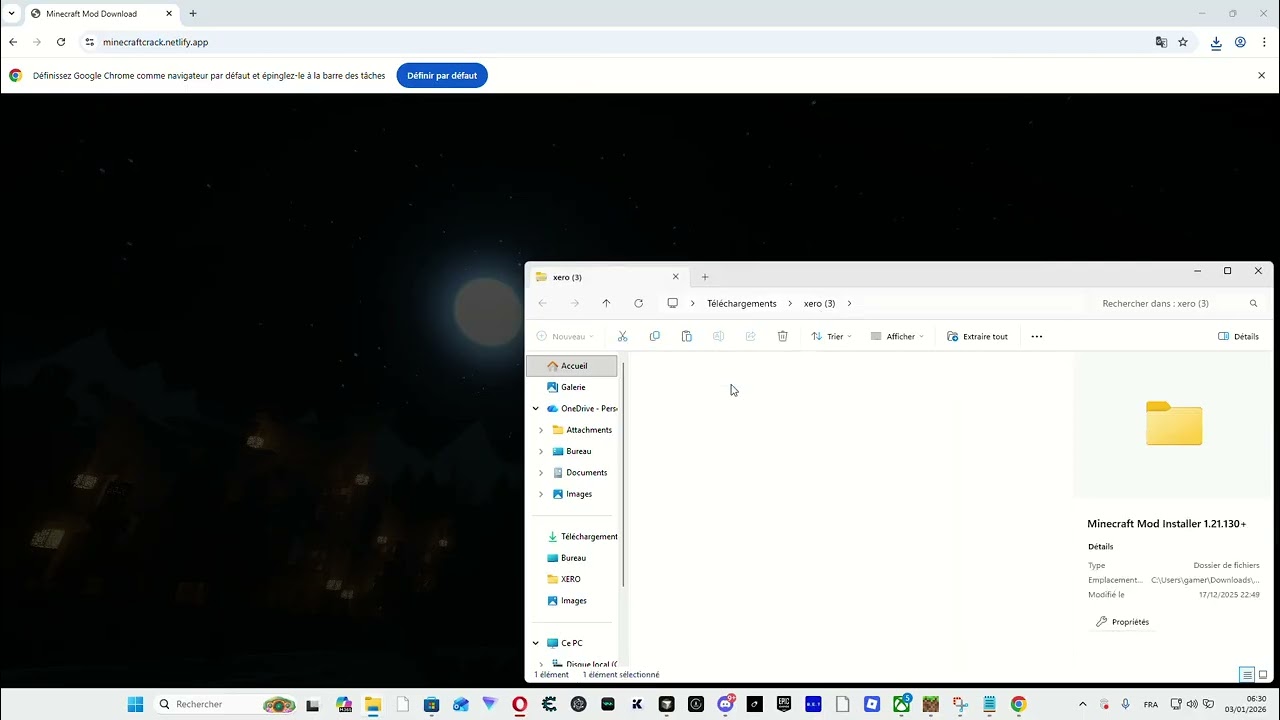Viewport: 1280px width, 720px height.
Task: Collapse the Ce PC tree node
Action: pyautogui.click(x=536, y=643)
